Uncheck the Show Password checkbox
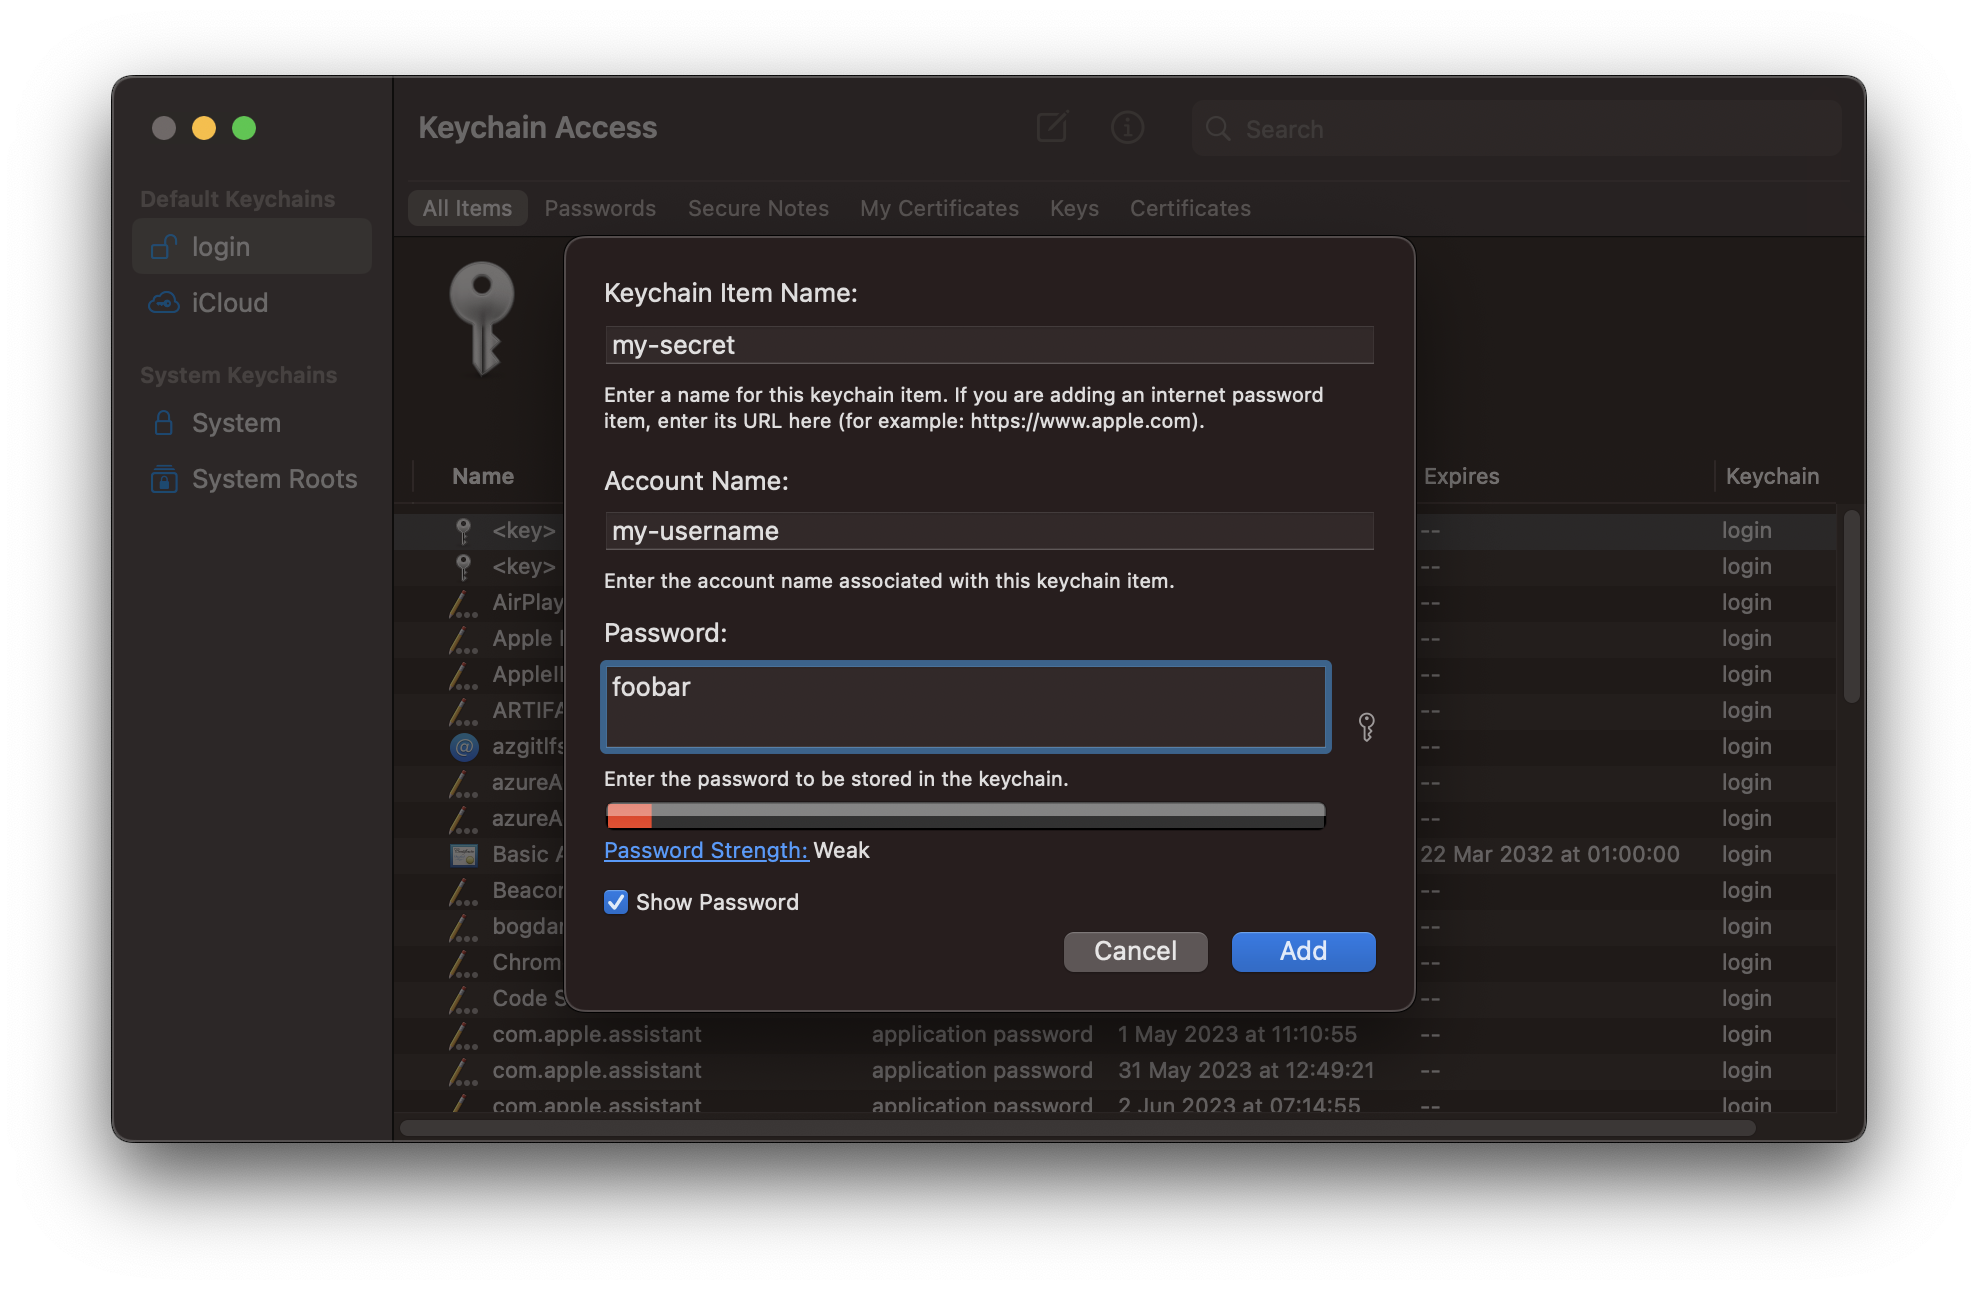Viewport: 1978px width, 1290px height. click(x=616, y=902)
